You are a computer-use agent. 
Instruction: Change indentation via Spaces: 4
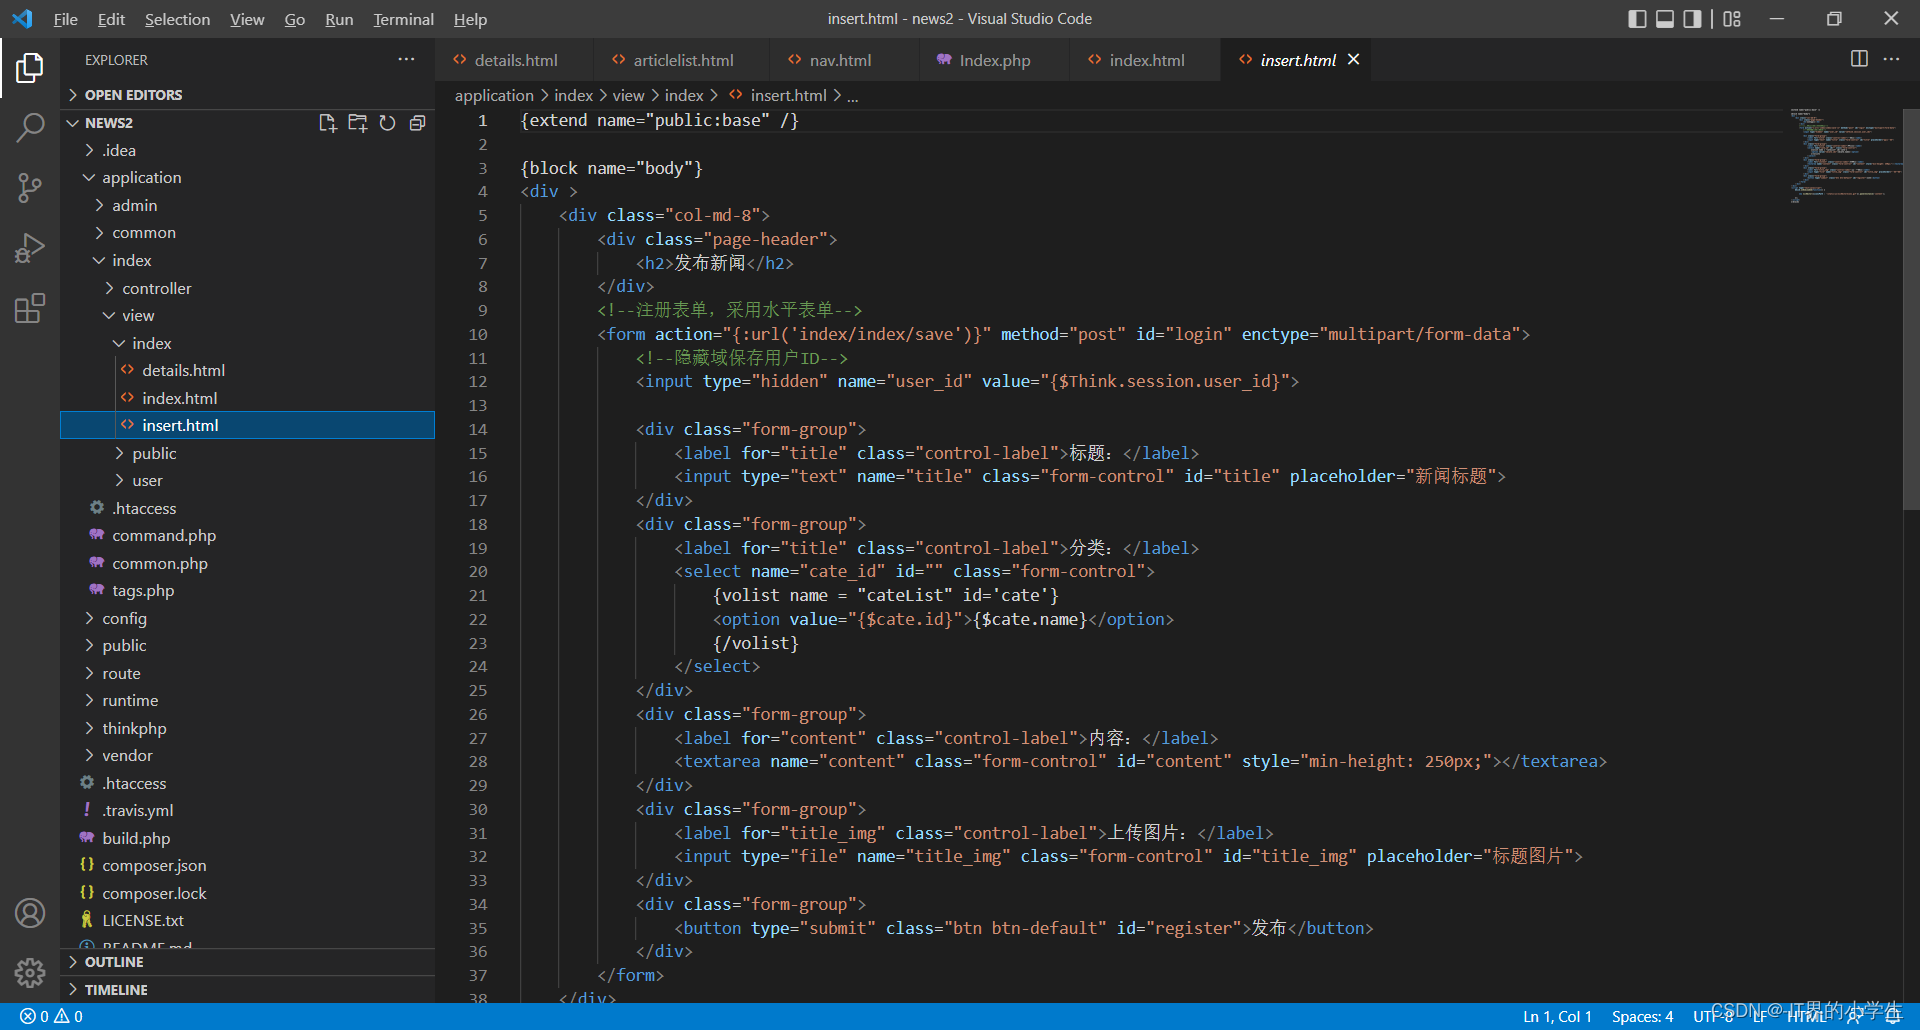(1642, 1016)
